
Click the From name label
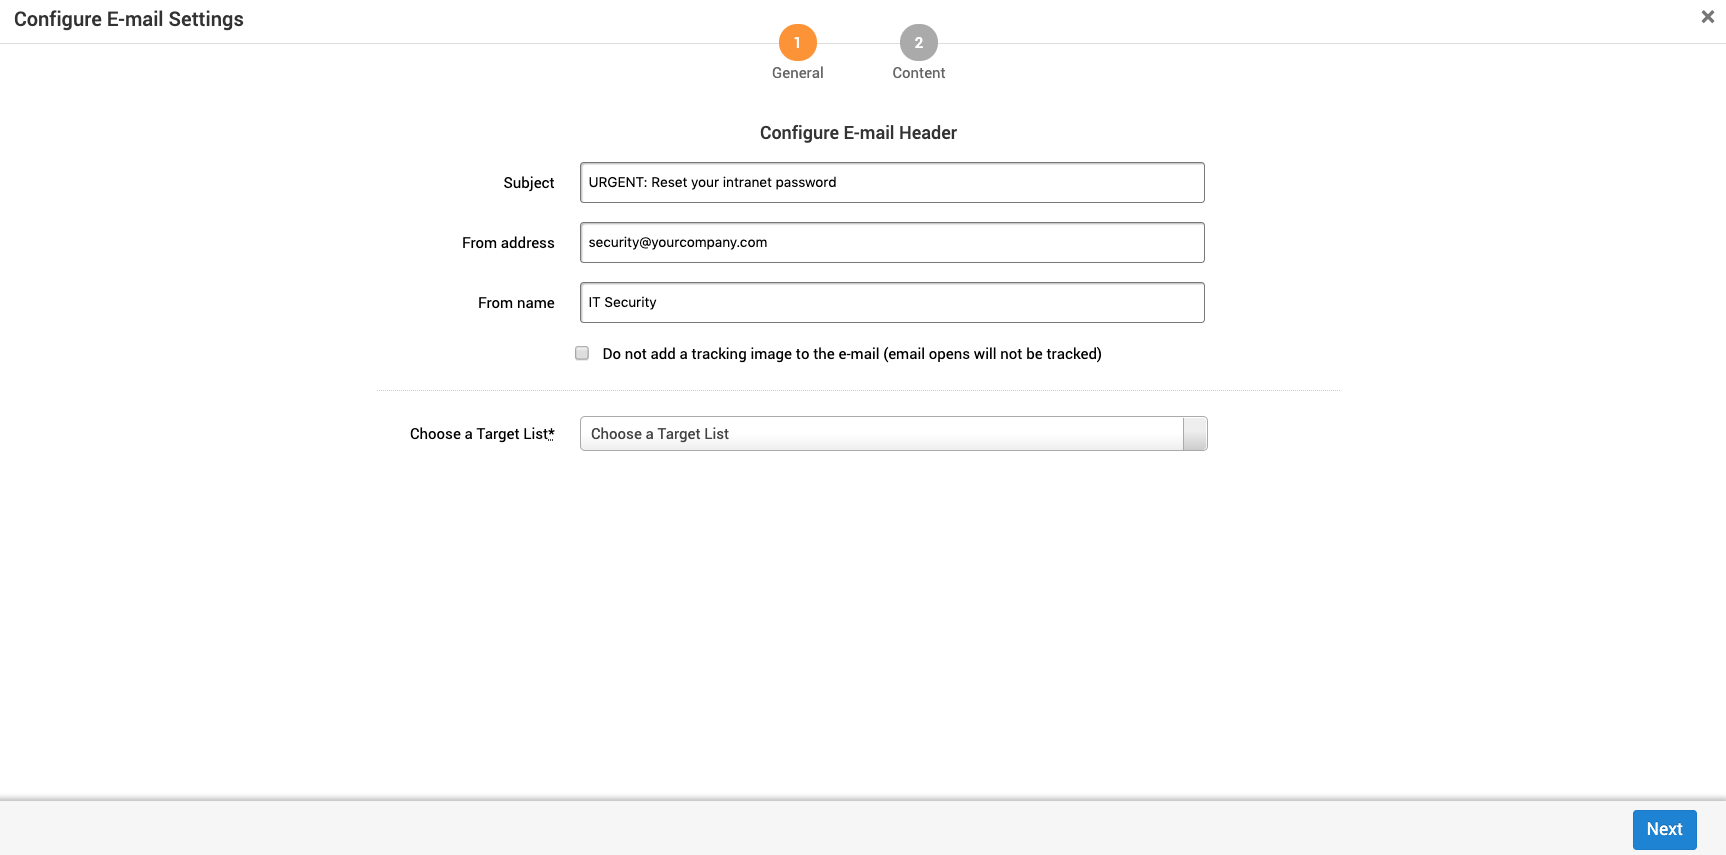pos(515,303)
